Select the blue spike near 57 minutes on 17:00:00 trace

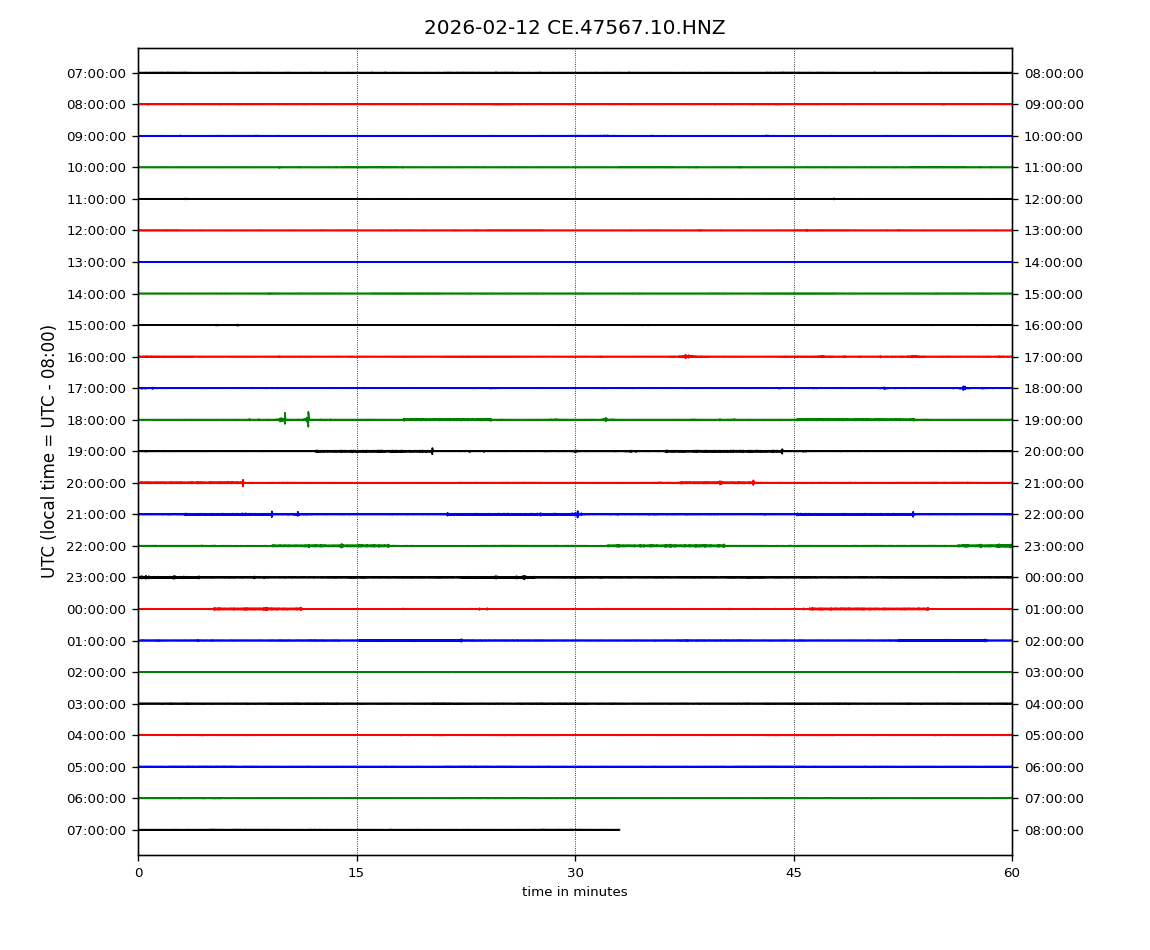pos(963,388)
